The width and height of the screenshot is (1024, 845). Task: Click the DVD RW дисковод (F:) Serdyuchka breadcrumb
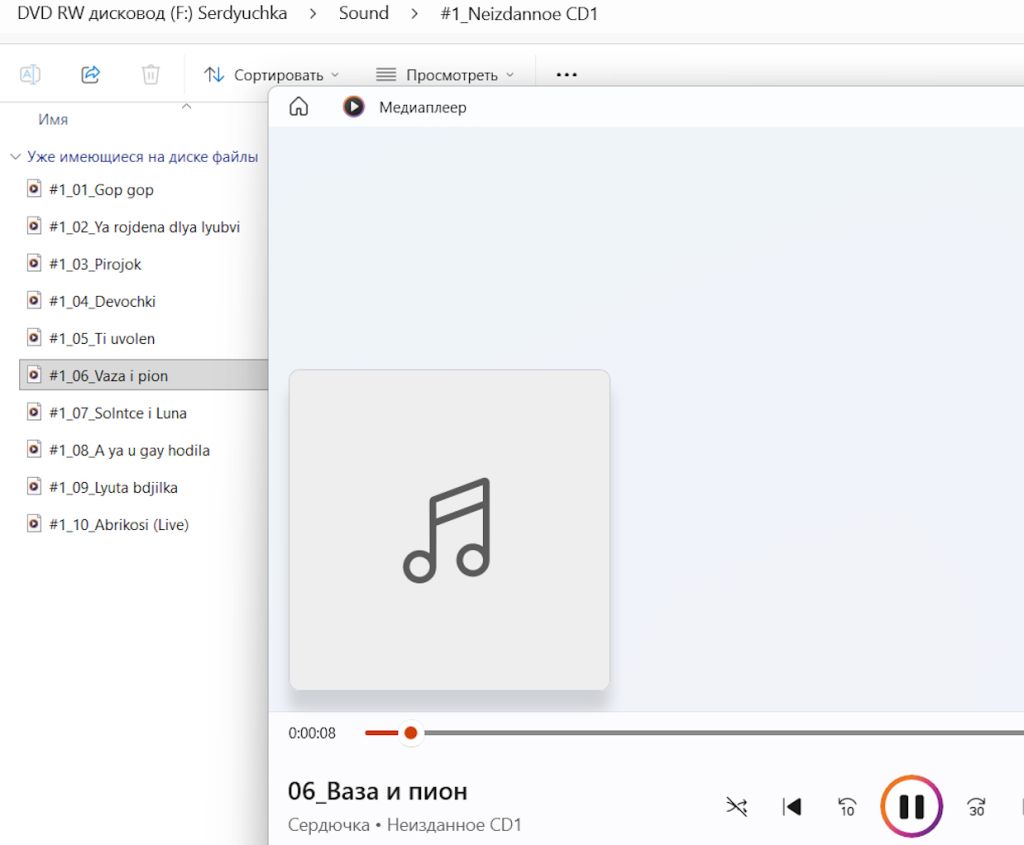(x=152, y=13)
